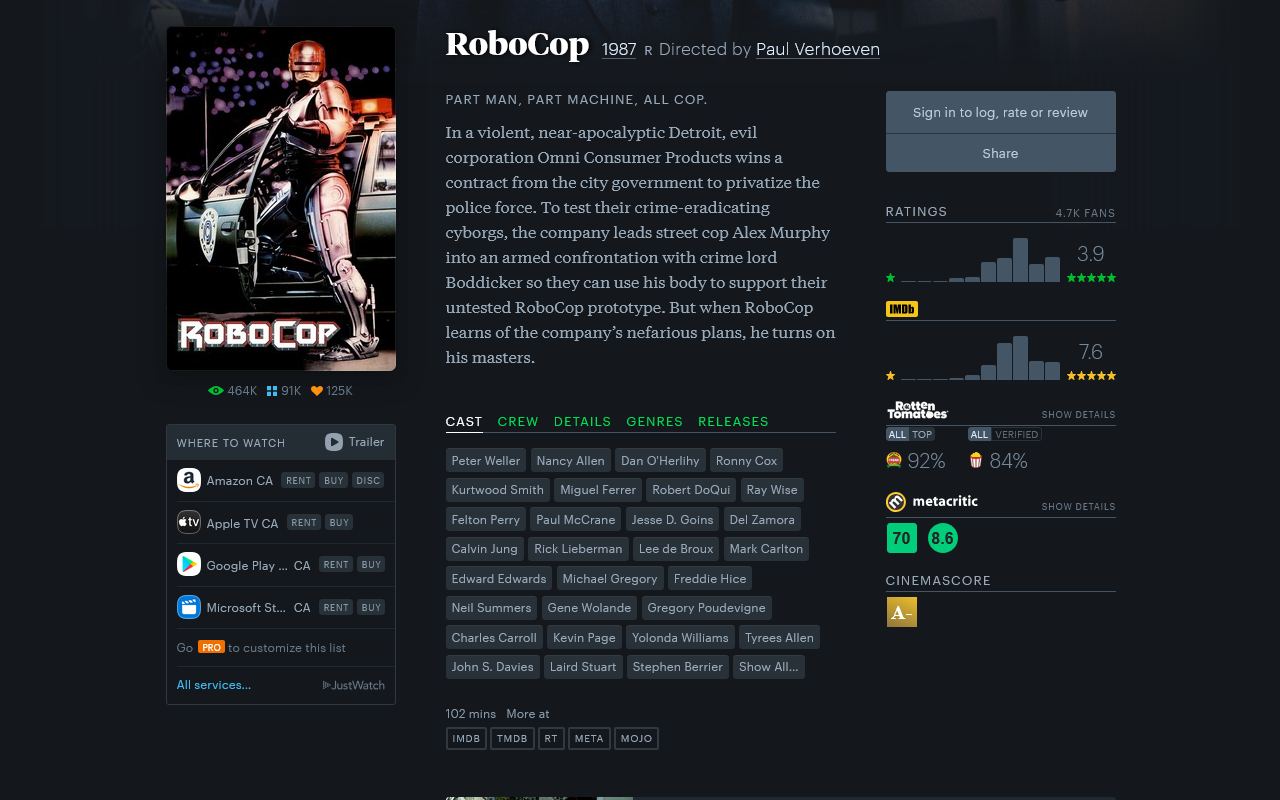Play the RoboCop trailer
The image size is (1280, 800).
pyautogui.click(x=352, y=441)
